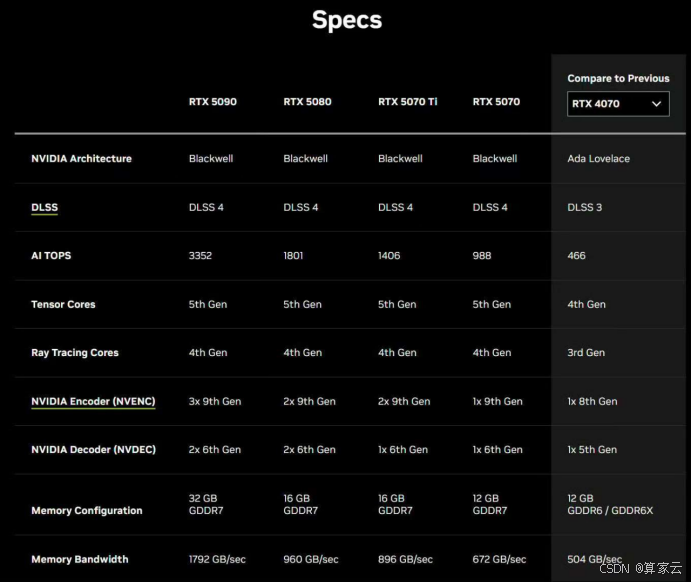Click the Memory Configuration row label
Viewport: 691px width, 583px height.
87,511
